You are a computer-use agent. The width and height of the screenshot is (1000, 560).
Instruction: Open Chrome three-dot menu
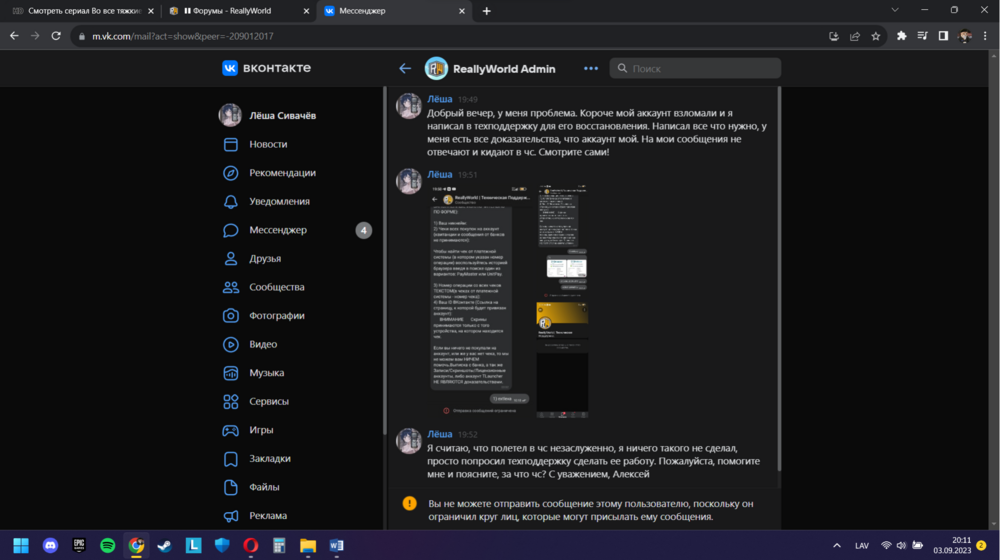[985, 36]
